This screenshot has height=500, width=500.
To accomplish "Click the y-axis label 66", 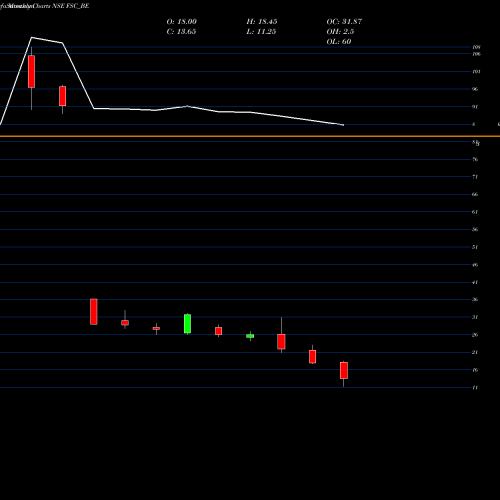I will 475,194.
